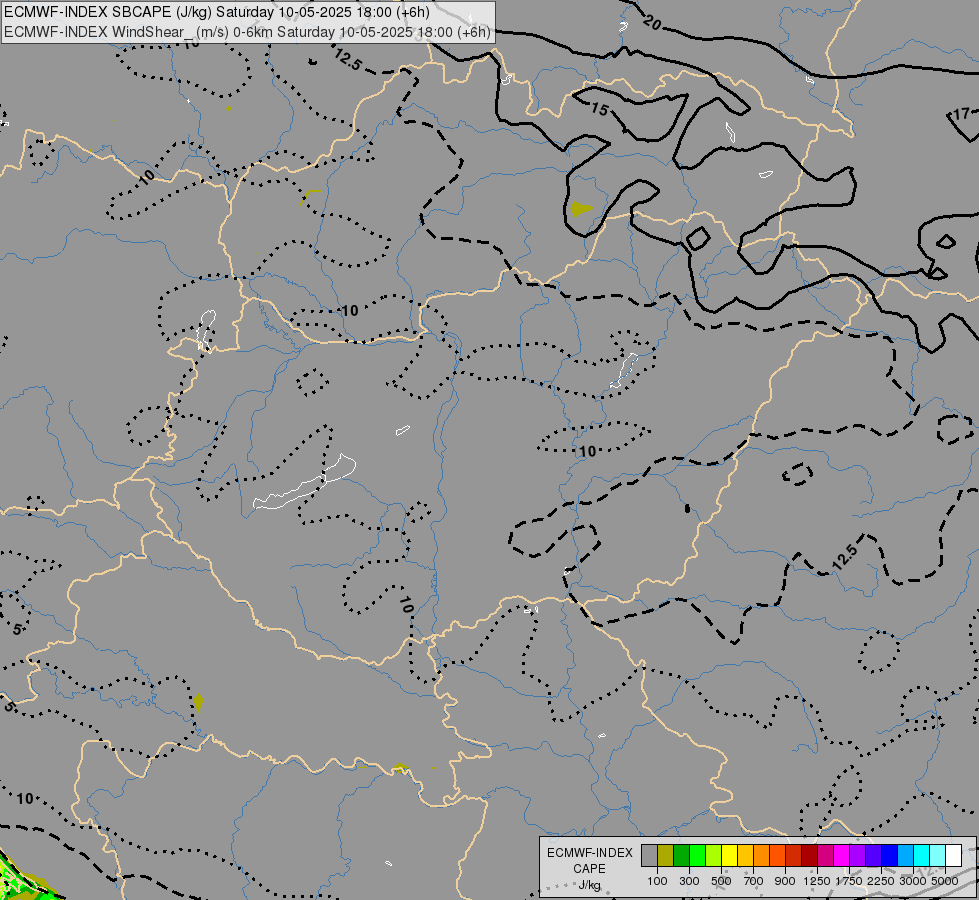Click the '15' shear contour label

pyautogui.click(x=599, y=109)
